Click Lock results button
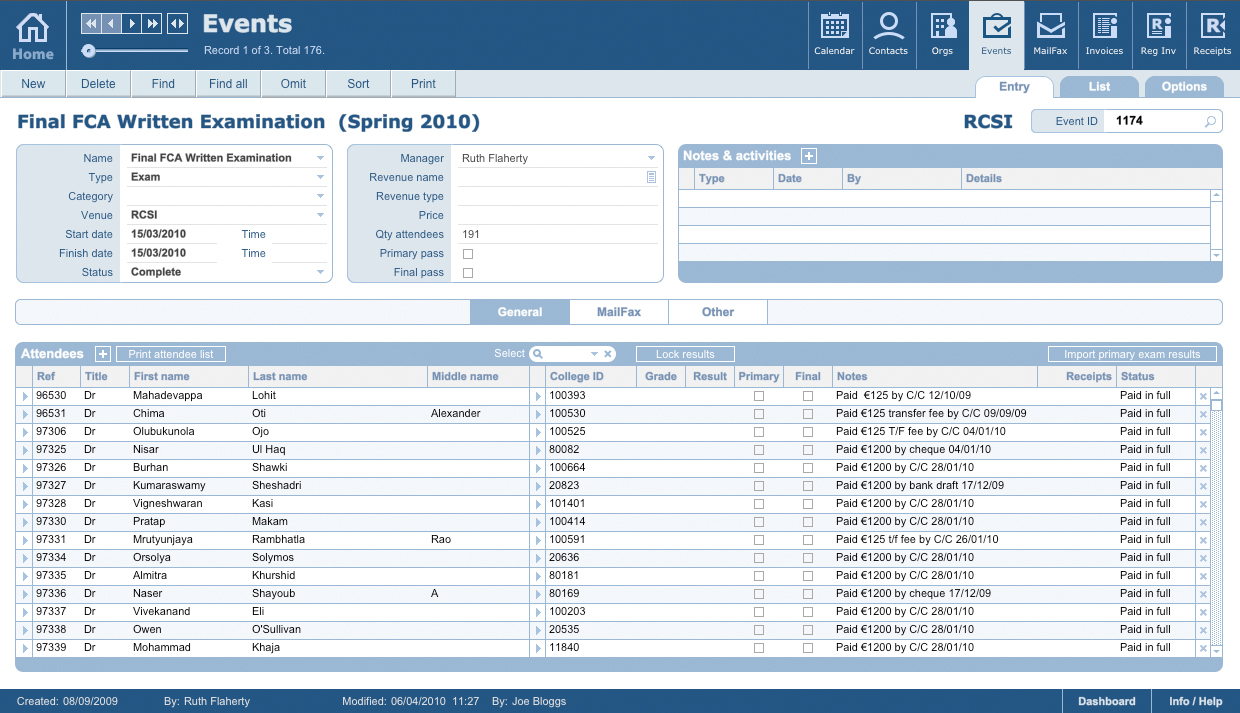Viewport: 1240px width, 713px height. coord(685,354)
